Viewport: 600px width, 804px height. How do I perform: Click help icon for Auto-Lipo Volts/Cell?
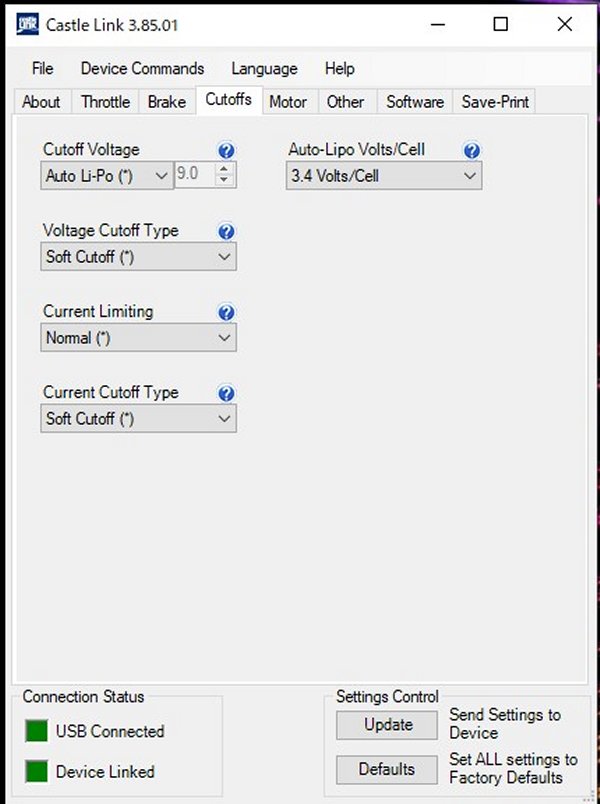click(x=472, y=151)
